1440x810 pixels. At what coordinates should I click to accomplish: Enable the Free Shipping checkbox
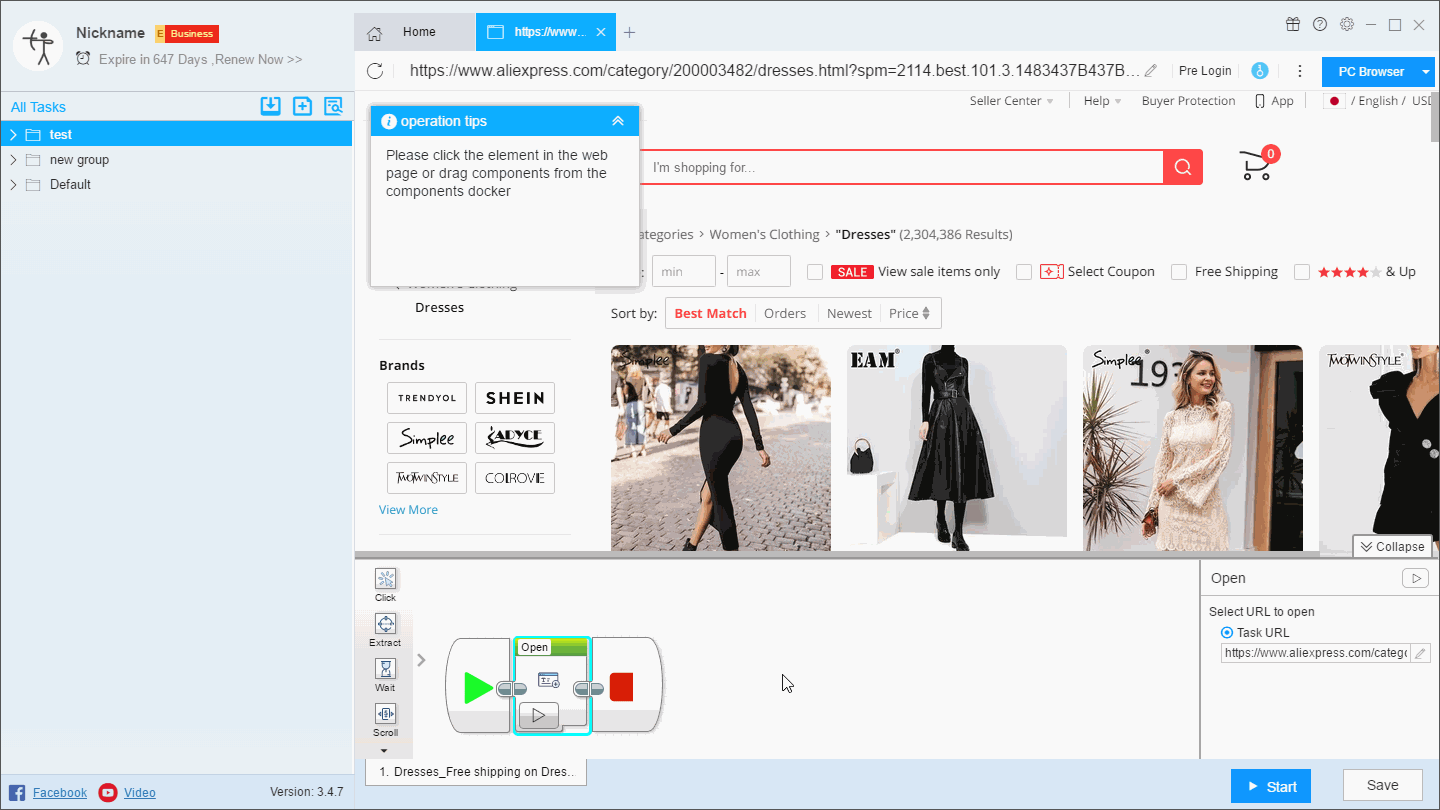coord(1179,272)
